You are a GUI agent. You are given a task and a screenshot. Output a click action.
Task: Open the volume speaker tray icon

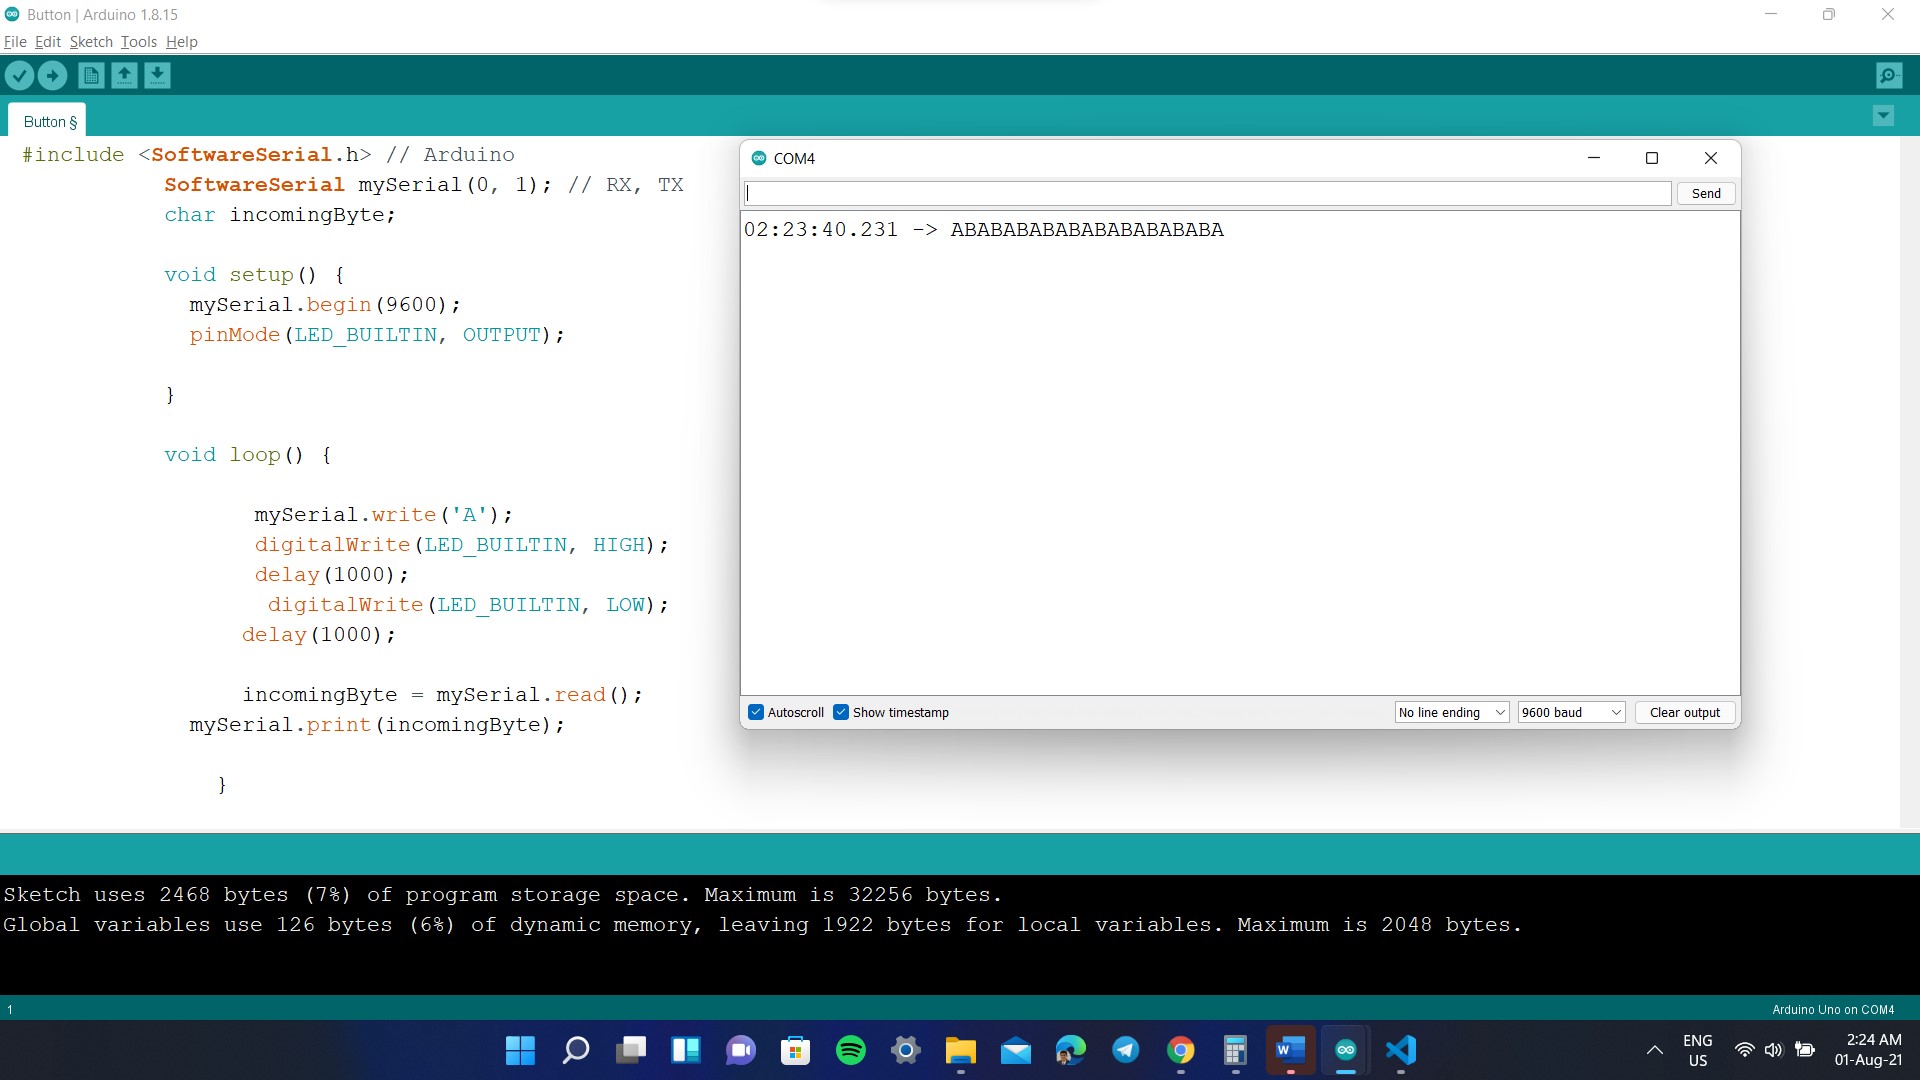coord(1774,1050)
